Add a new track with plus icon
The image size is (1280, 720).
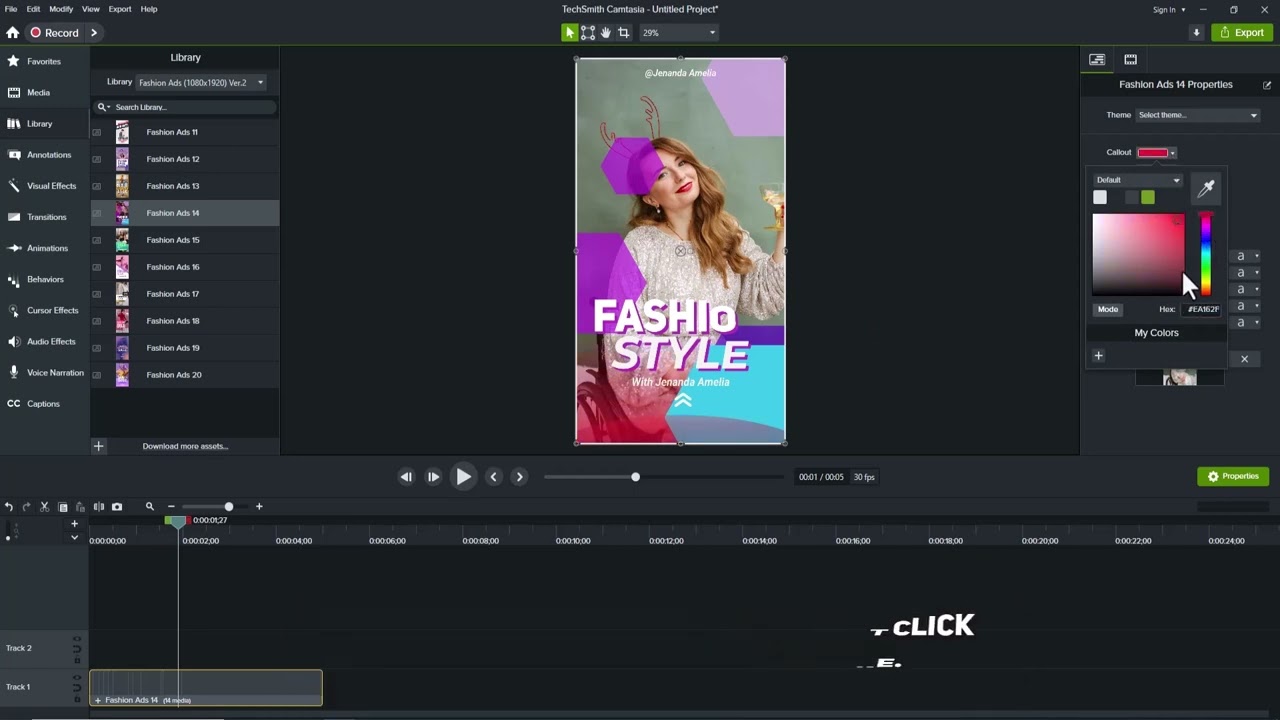click(x=74, y=524)
